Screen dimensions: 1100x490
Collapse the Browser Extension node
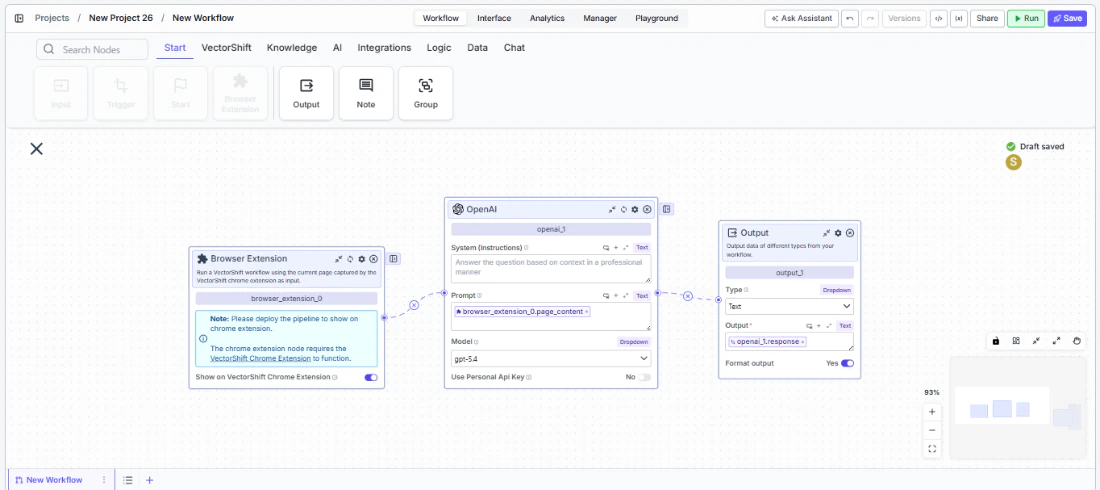pos(339,259)
